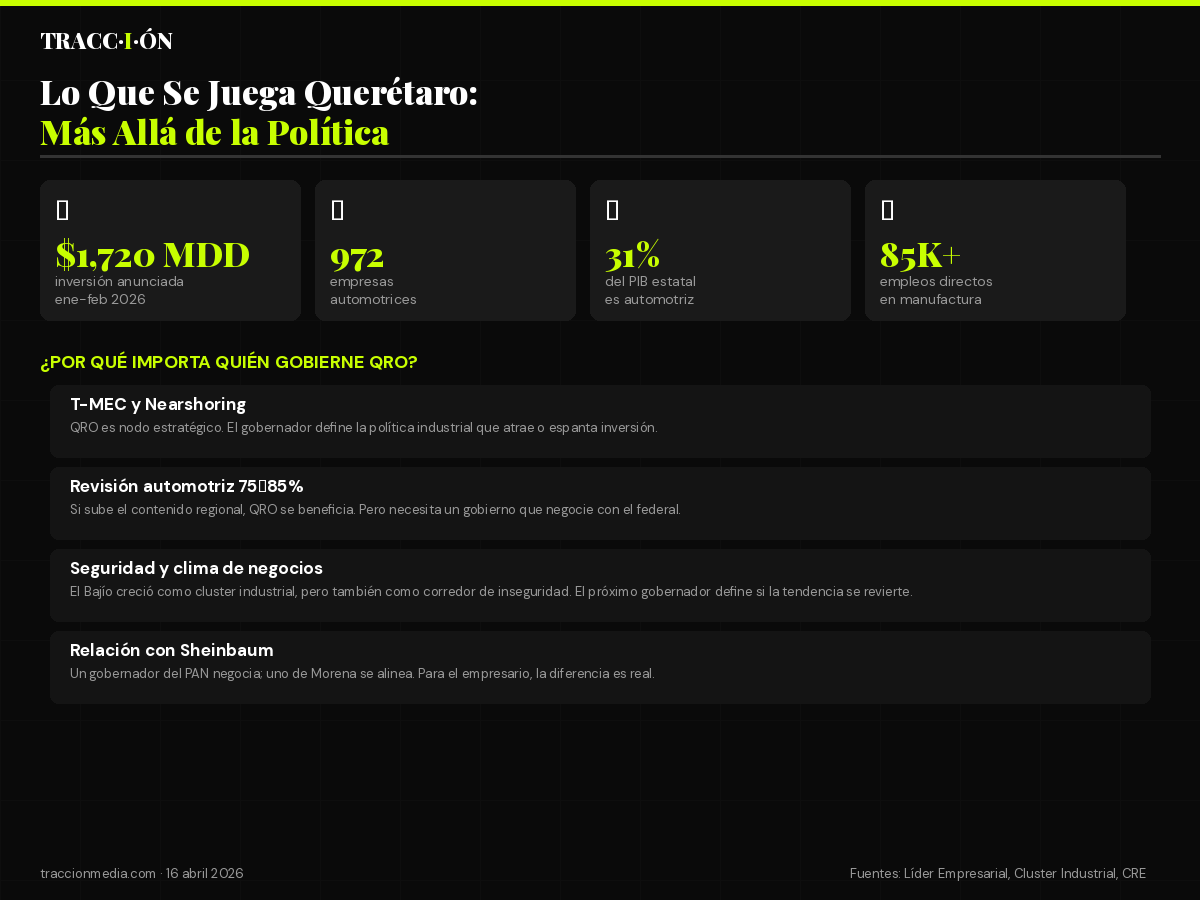
Task: Click the Lo Que Se Juega Querétaro headline
Action: click(x=259, y=92)
